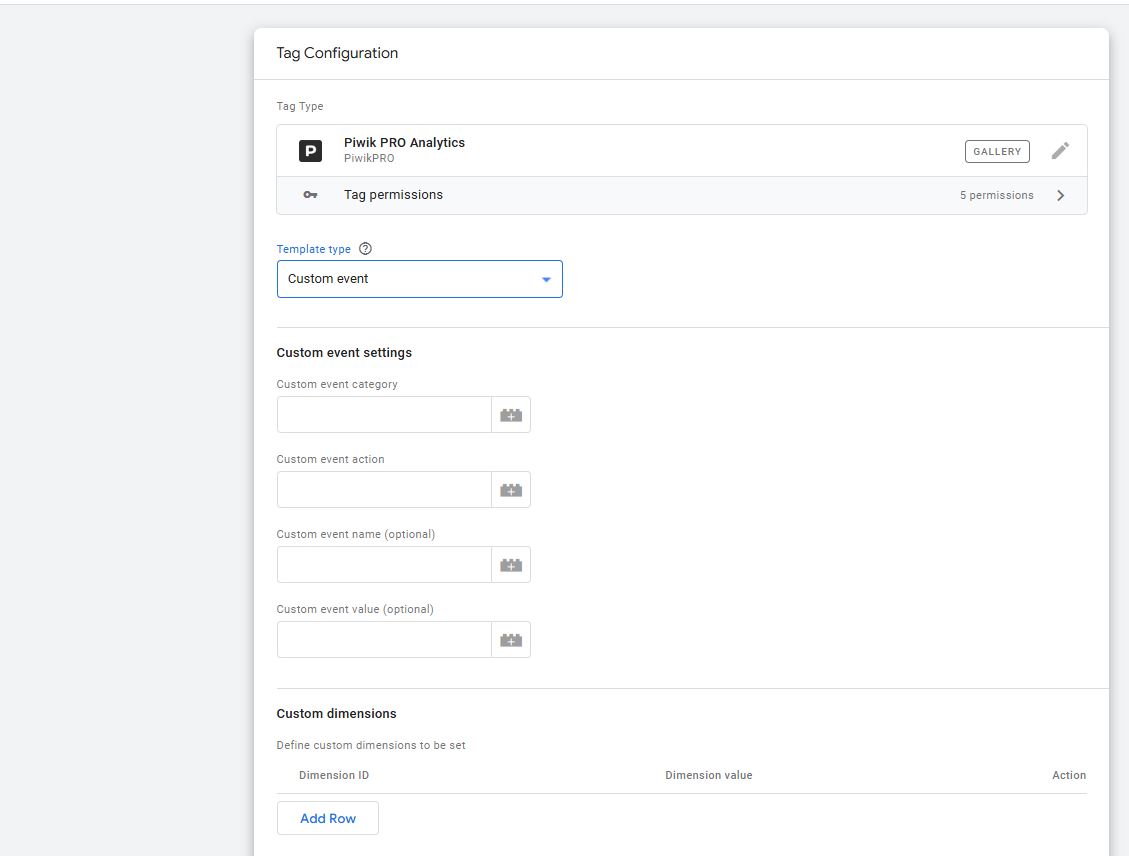Open variable picker for Custom event action
The image size is (1129, 856).
[x=510, y=489]
